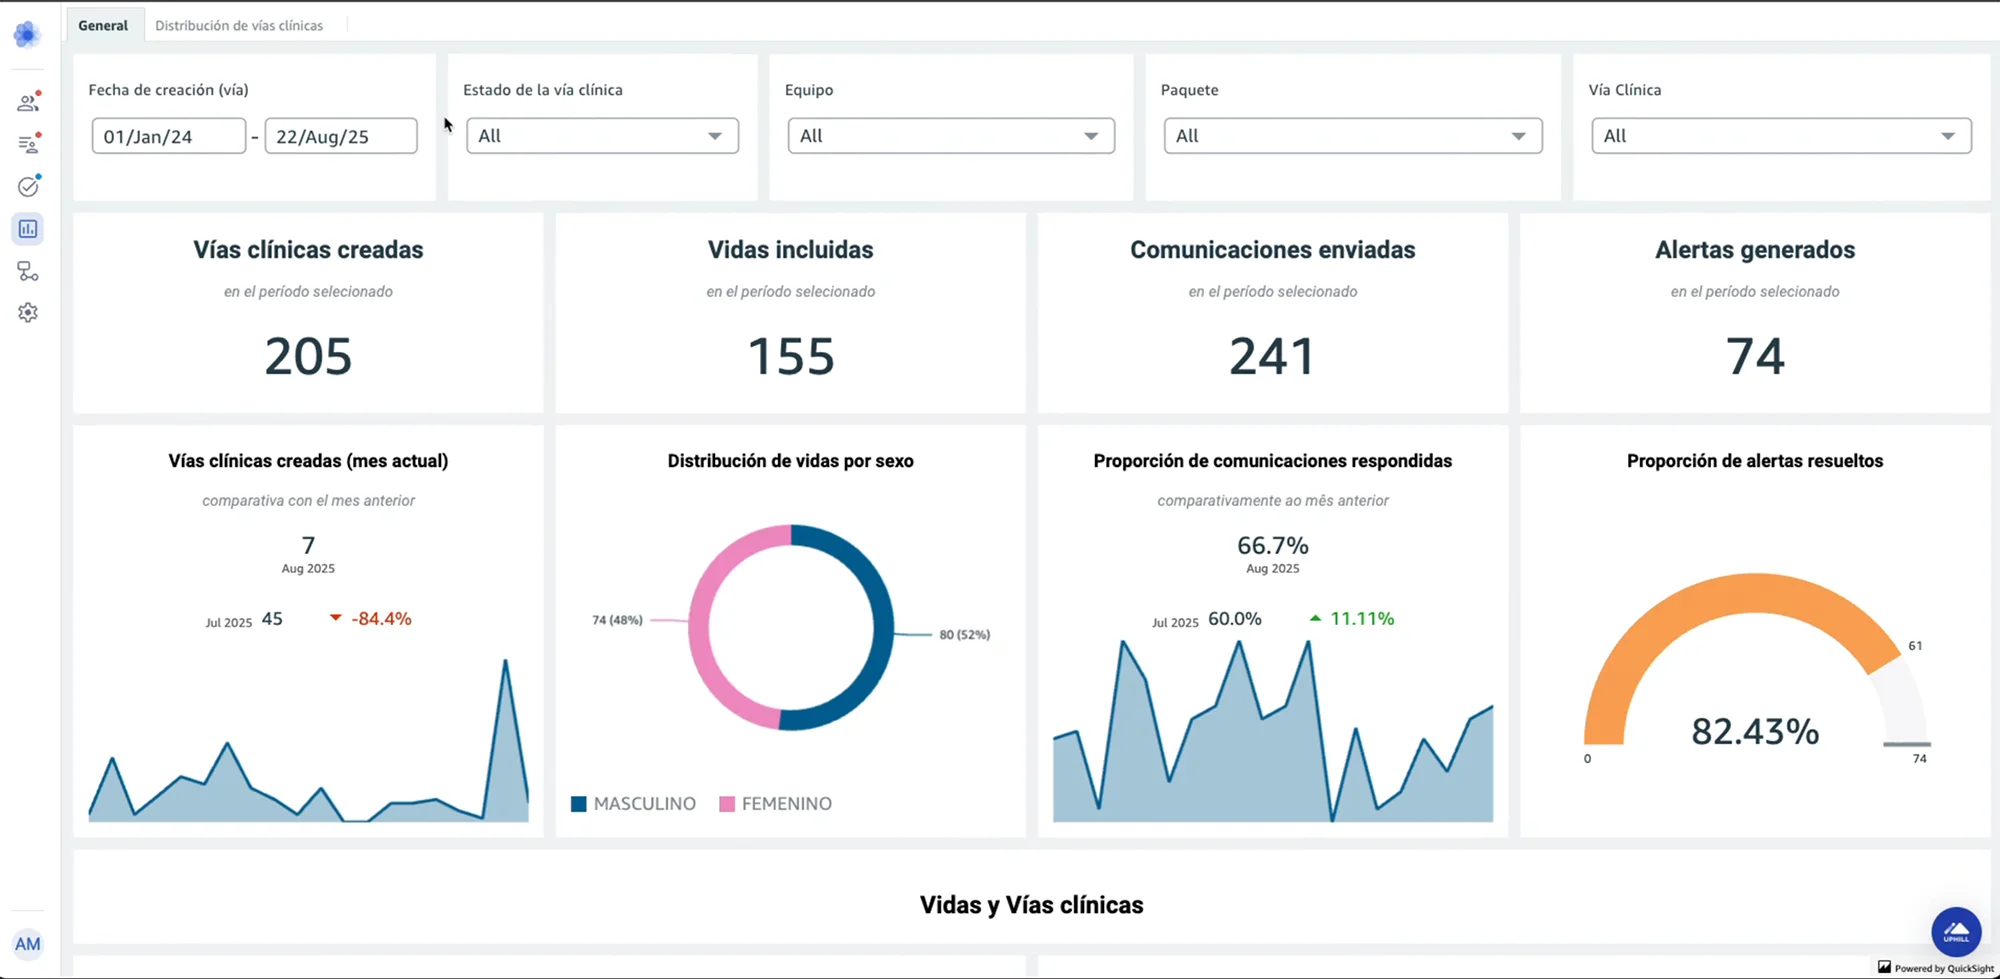Click the MASCULINO legend blue swatch
The image size is (2000, 979).
578,804
